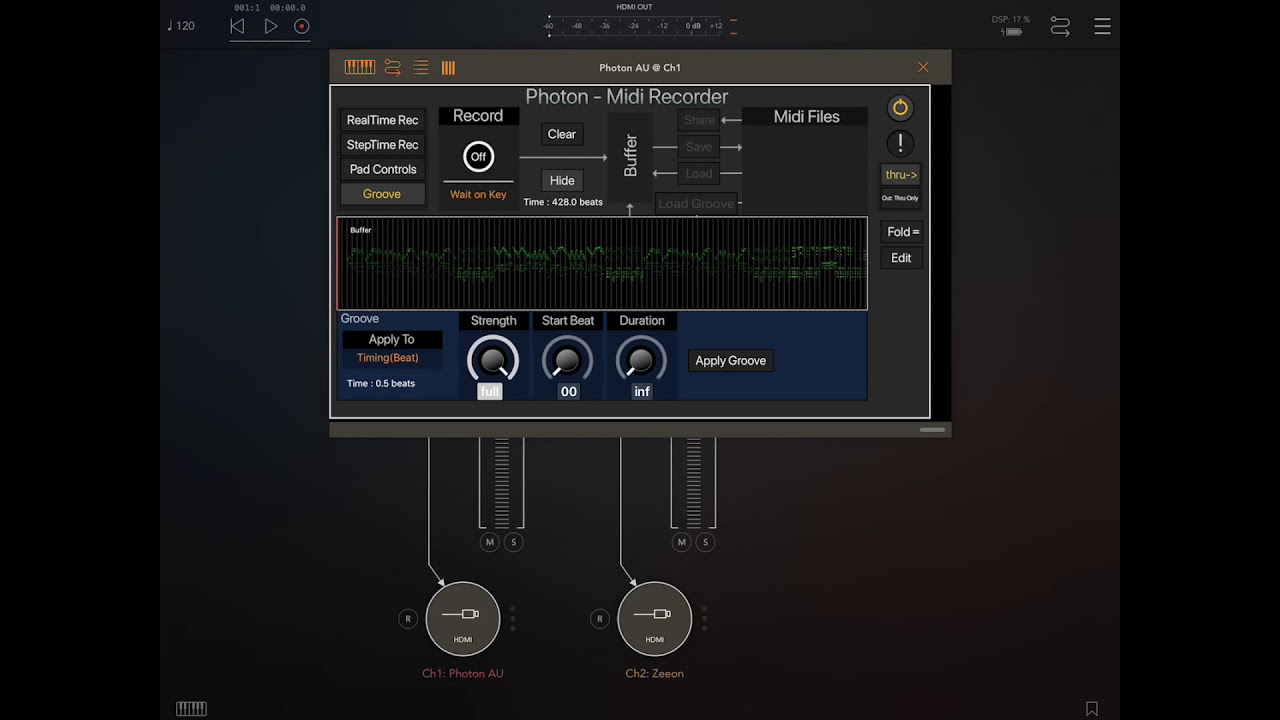Screen dimensions: 1280x720
Task: Open the piano keyboard view in plugin header
Action: click(359, 67)
